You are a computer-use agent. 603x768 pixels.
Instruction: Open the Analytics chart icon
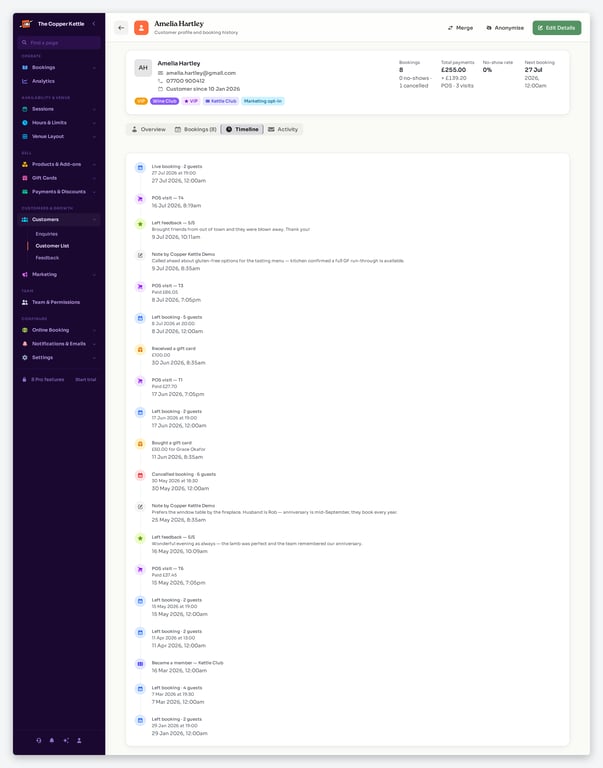click(25, 81)
